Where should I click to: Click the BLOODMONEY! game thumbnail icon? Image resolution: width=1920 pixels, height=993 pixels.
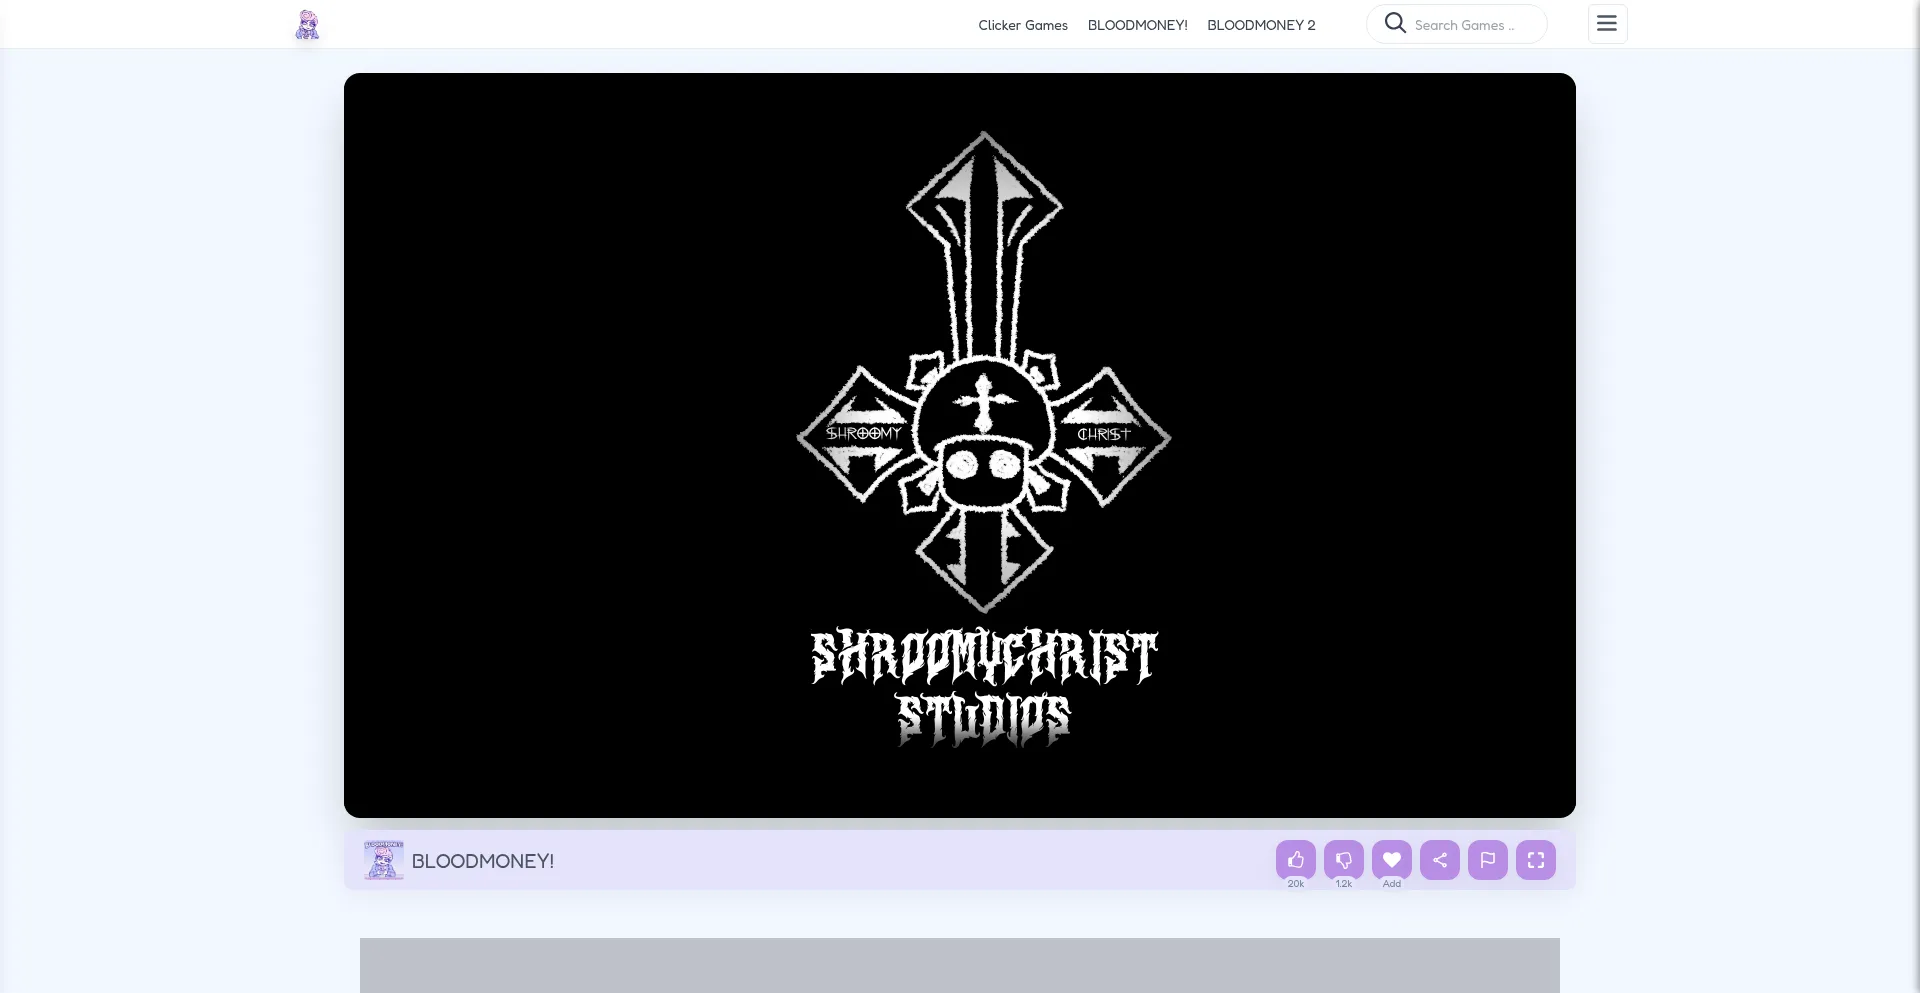383,860
